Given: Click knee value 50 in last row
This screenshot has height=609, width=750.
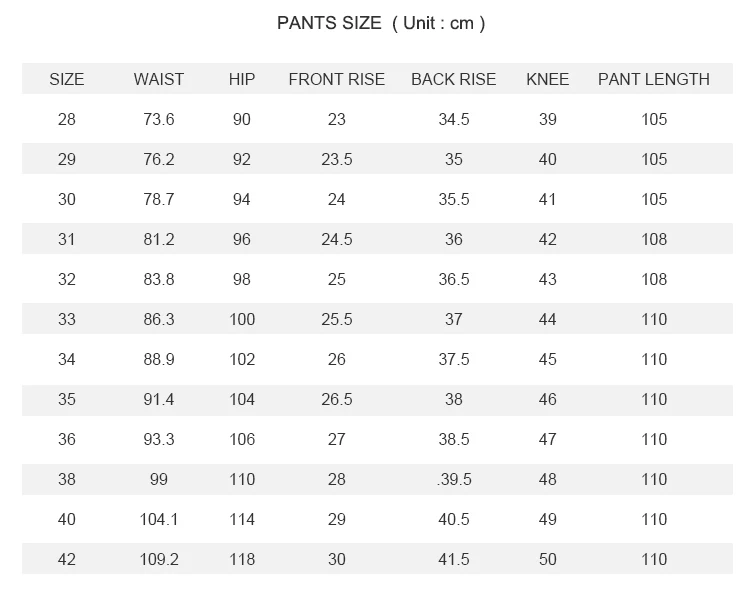Looking at the screenshot, I should [548, 559].
